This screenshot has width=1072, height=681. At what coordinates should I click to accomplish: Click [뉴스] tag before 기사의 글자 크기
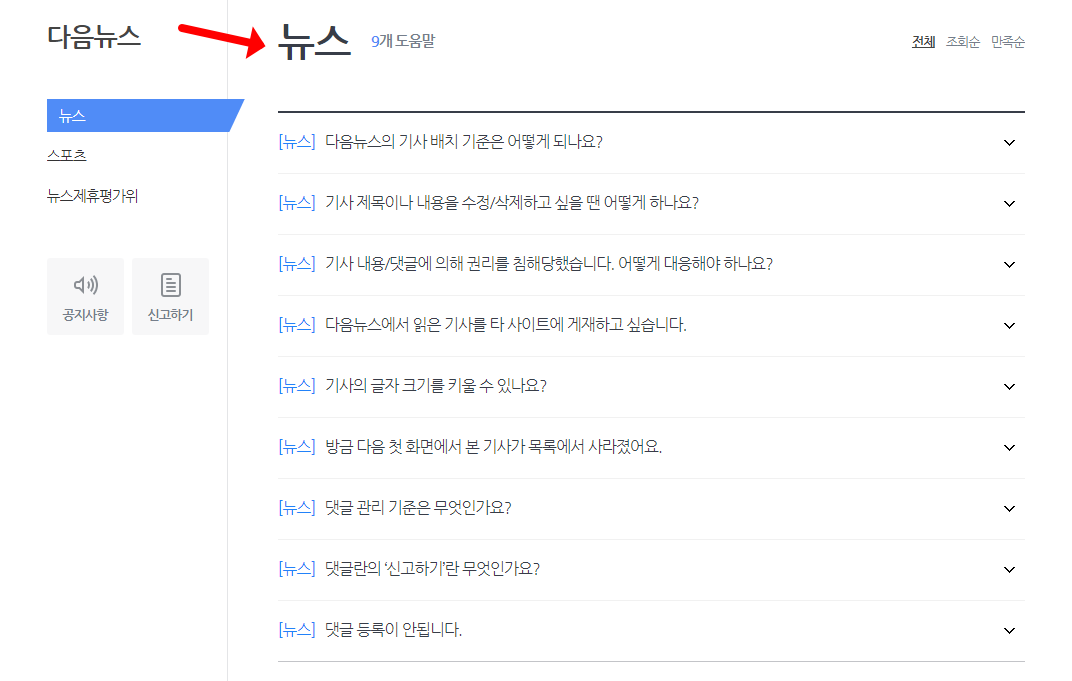point(297,386)
